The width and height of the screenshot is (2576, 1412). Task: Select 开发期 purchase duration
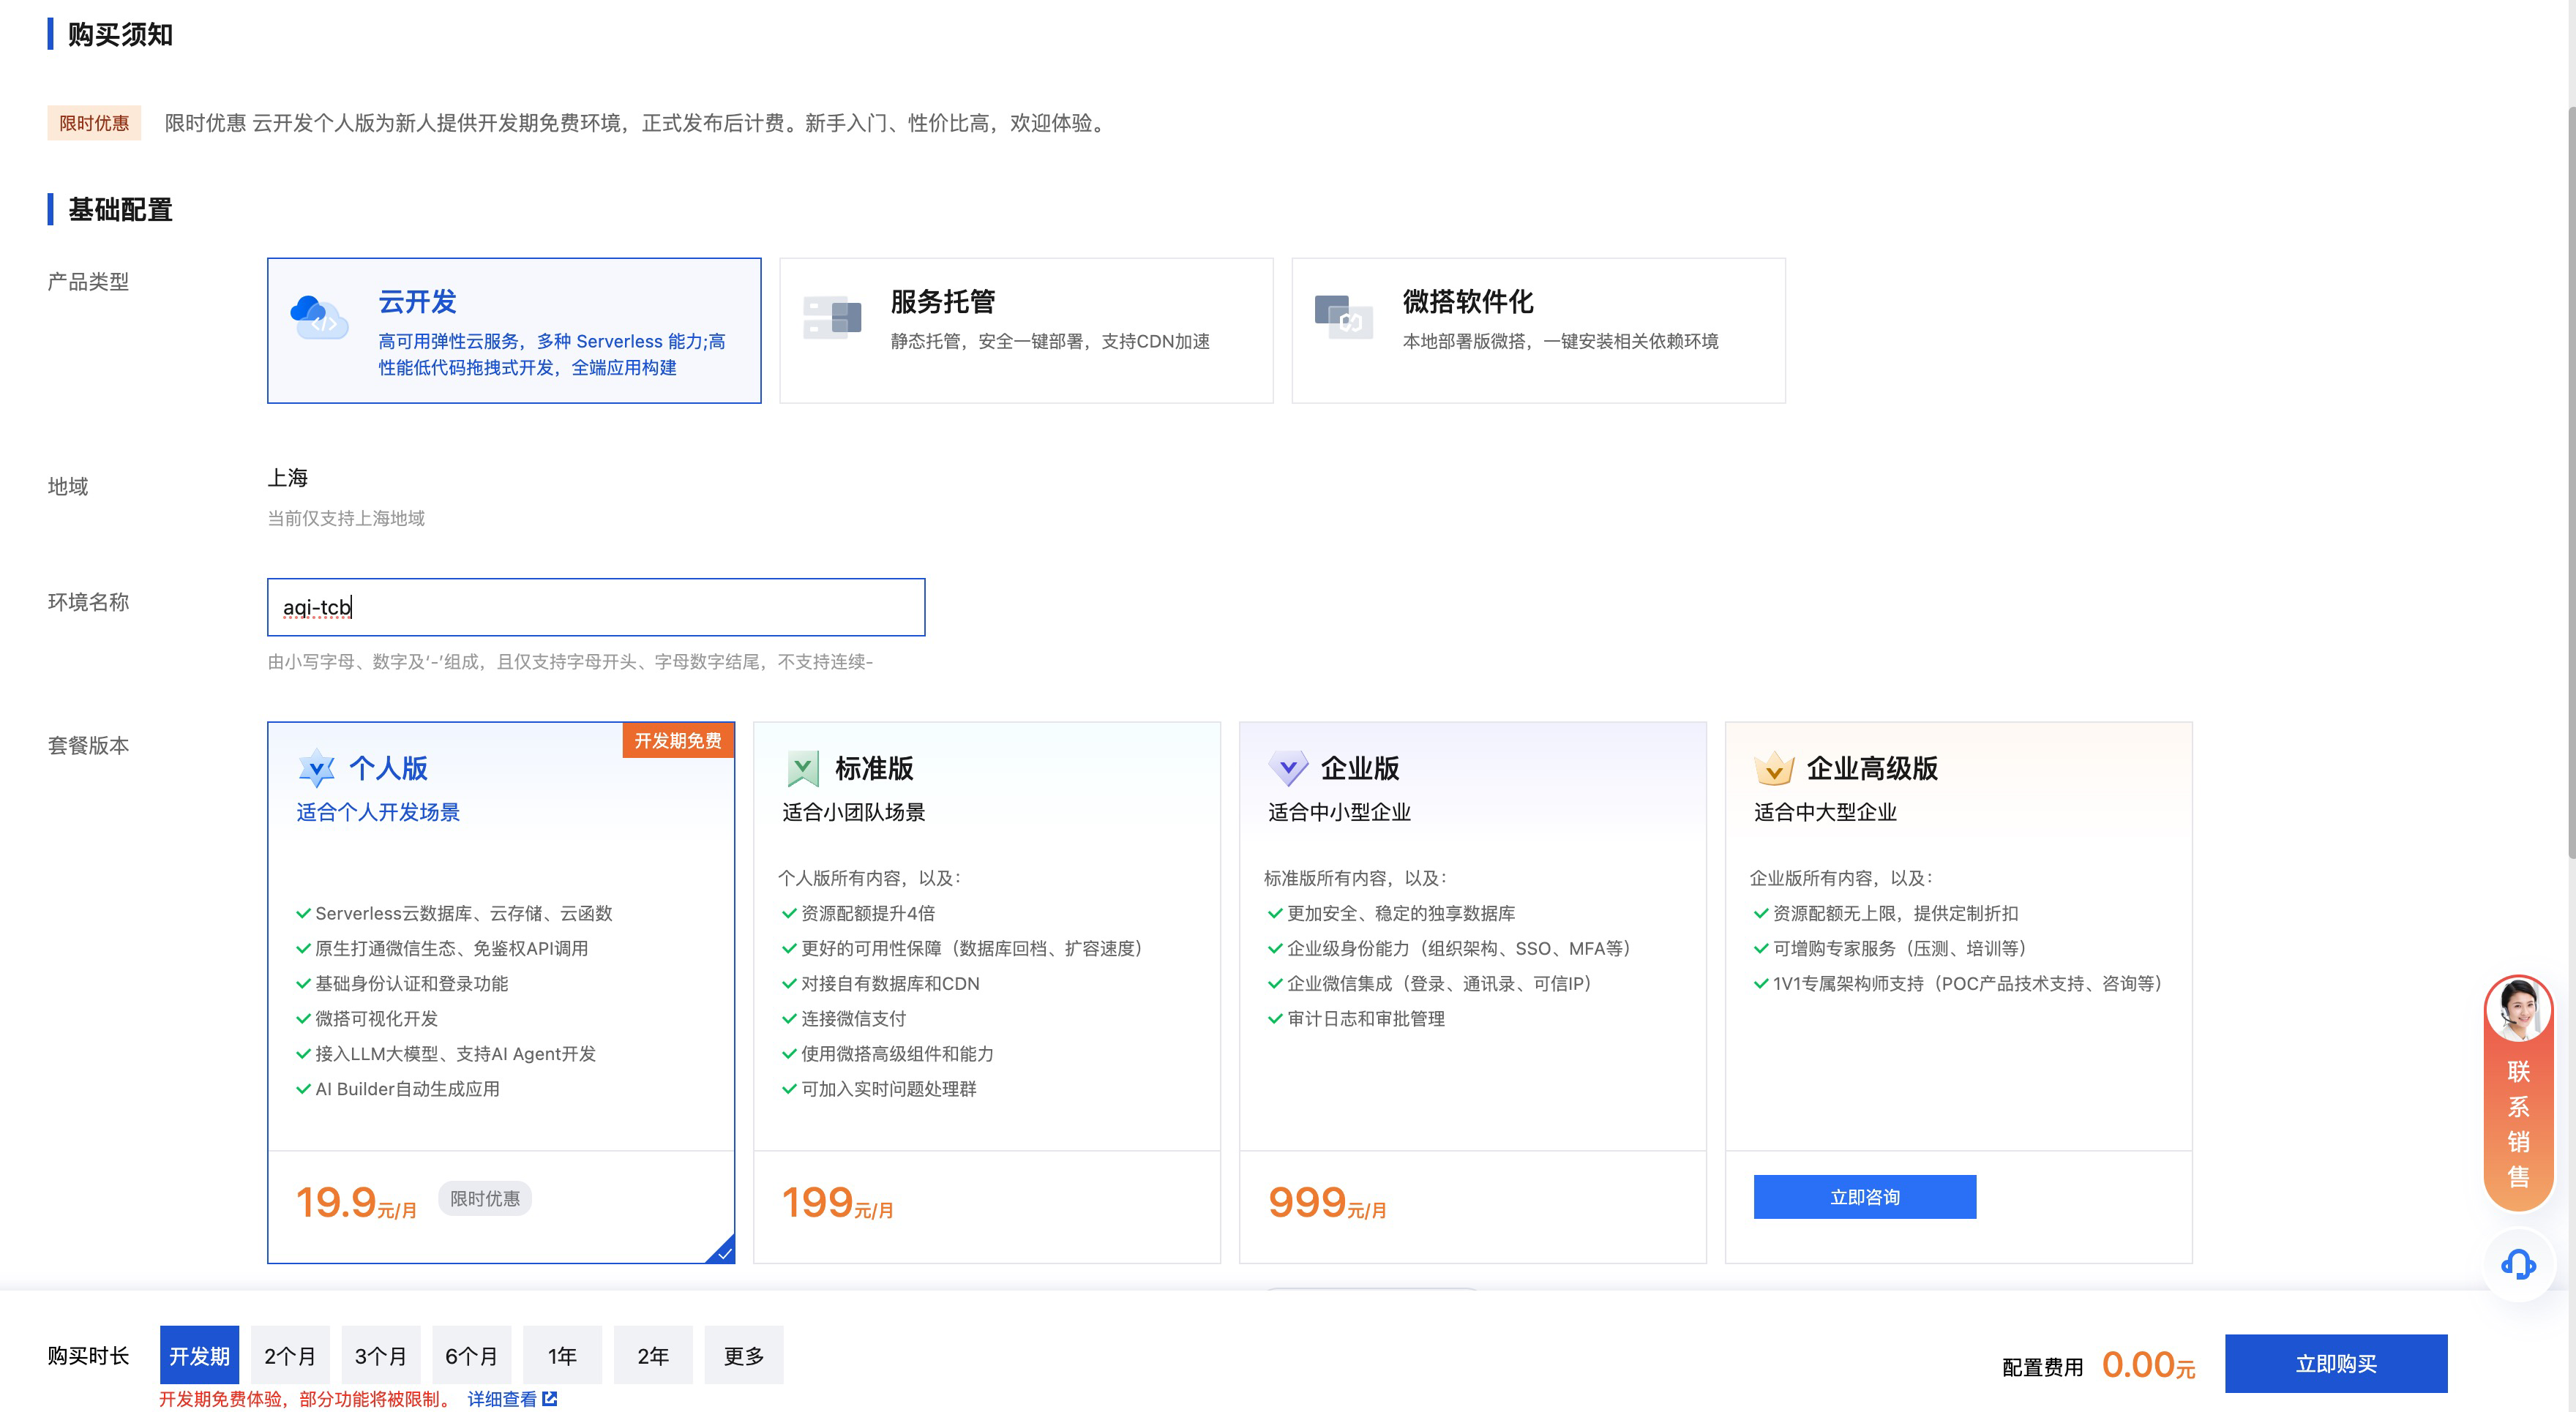pos(199,1355)
